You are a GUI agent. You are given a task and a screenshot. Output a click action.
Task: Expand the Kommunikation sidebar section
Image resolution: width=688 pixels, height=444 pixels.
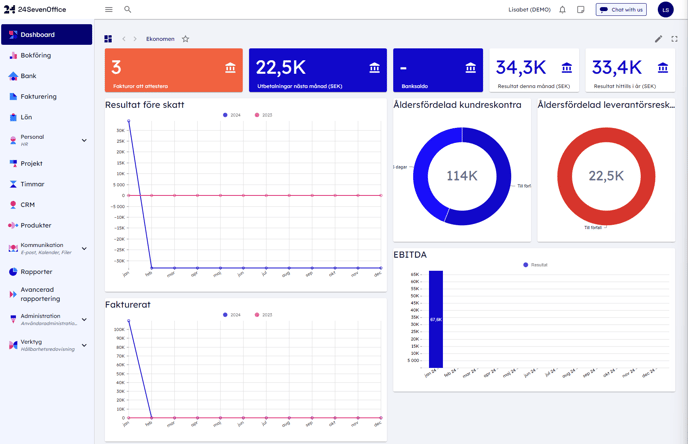[x=84, y=248]
